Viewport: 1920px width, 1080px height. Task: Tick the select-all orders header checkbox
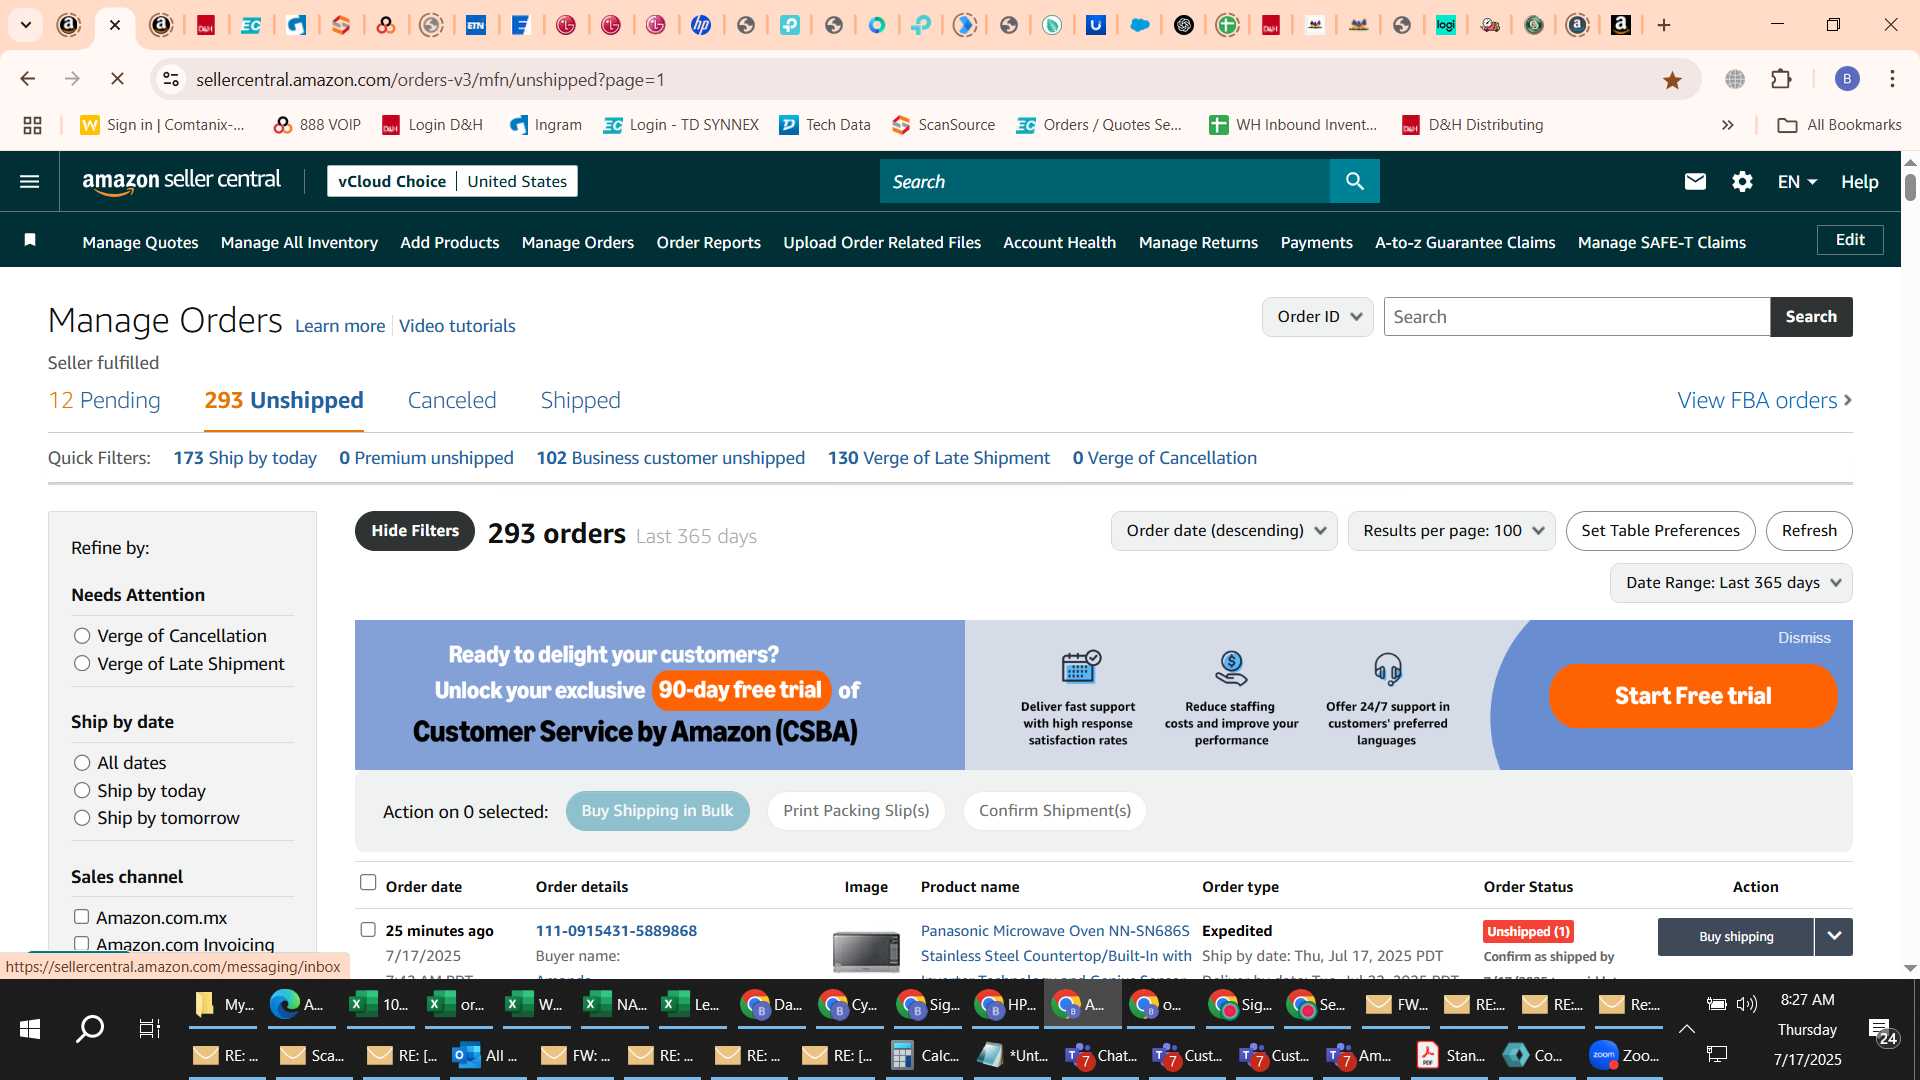pos(368,882)
